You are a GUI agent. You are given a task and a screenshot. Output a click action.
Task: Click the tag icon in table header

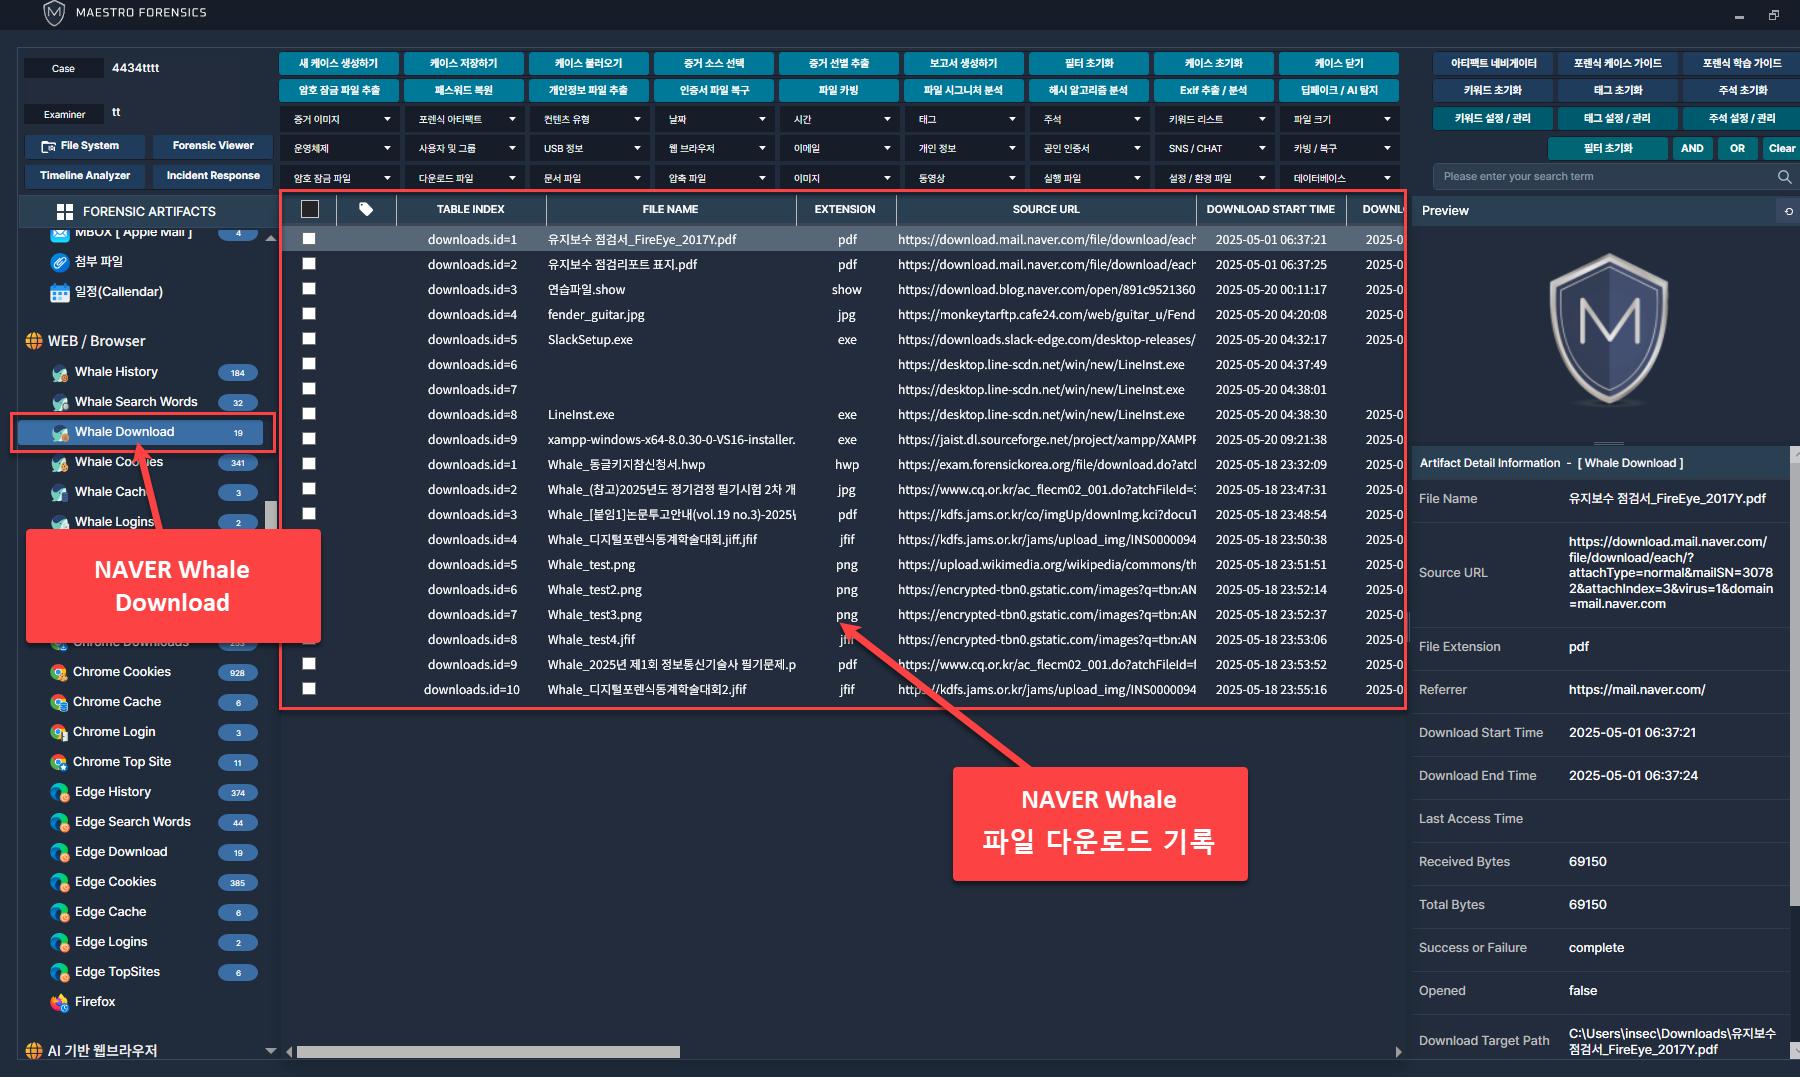click(x=366, y=209)
